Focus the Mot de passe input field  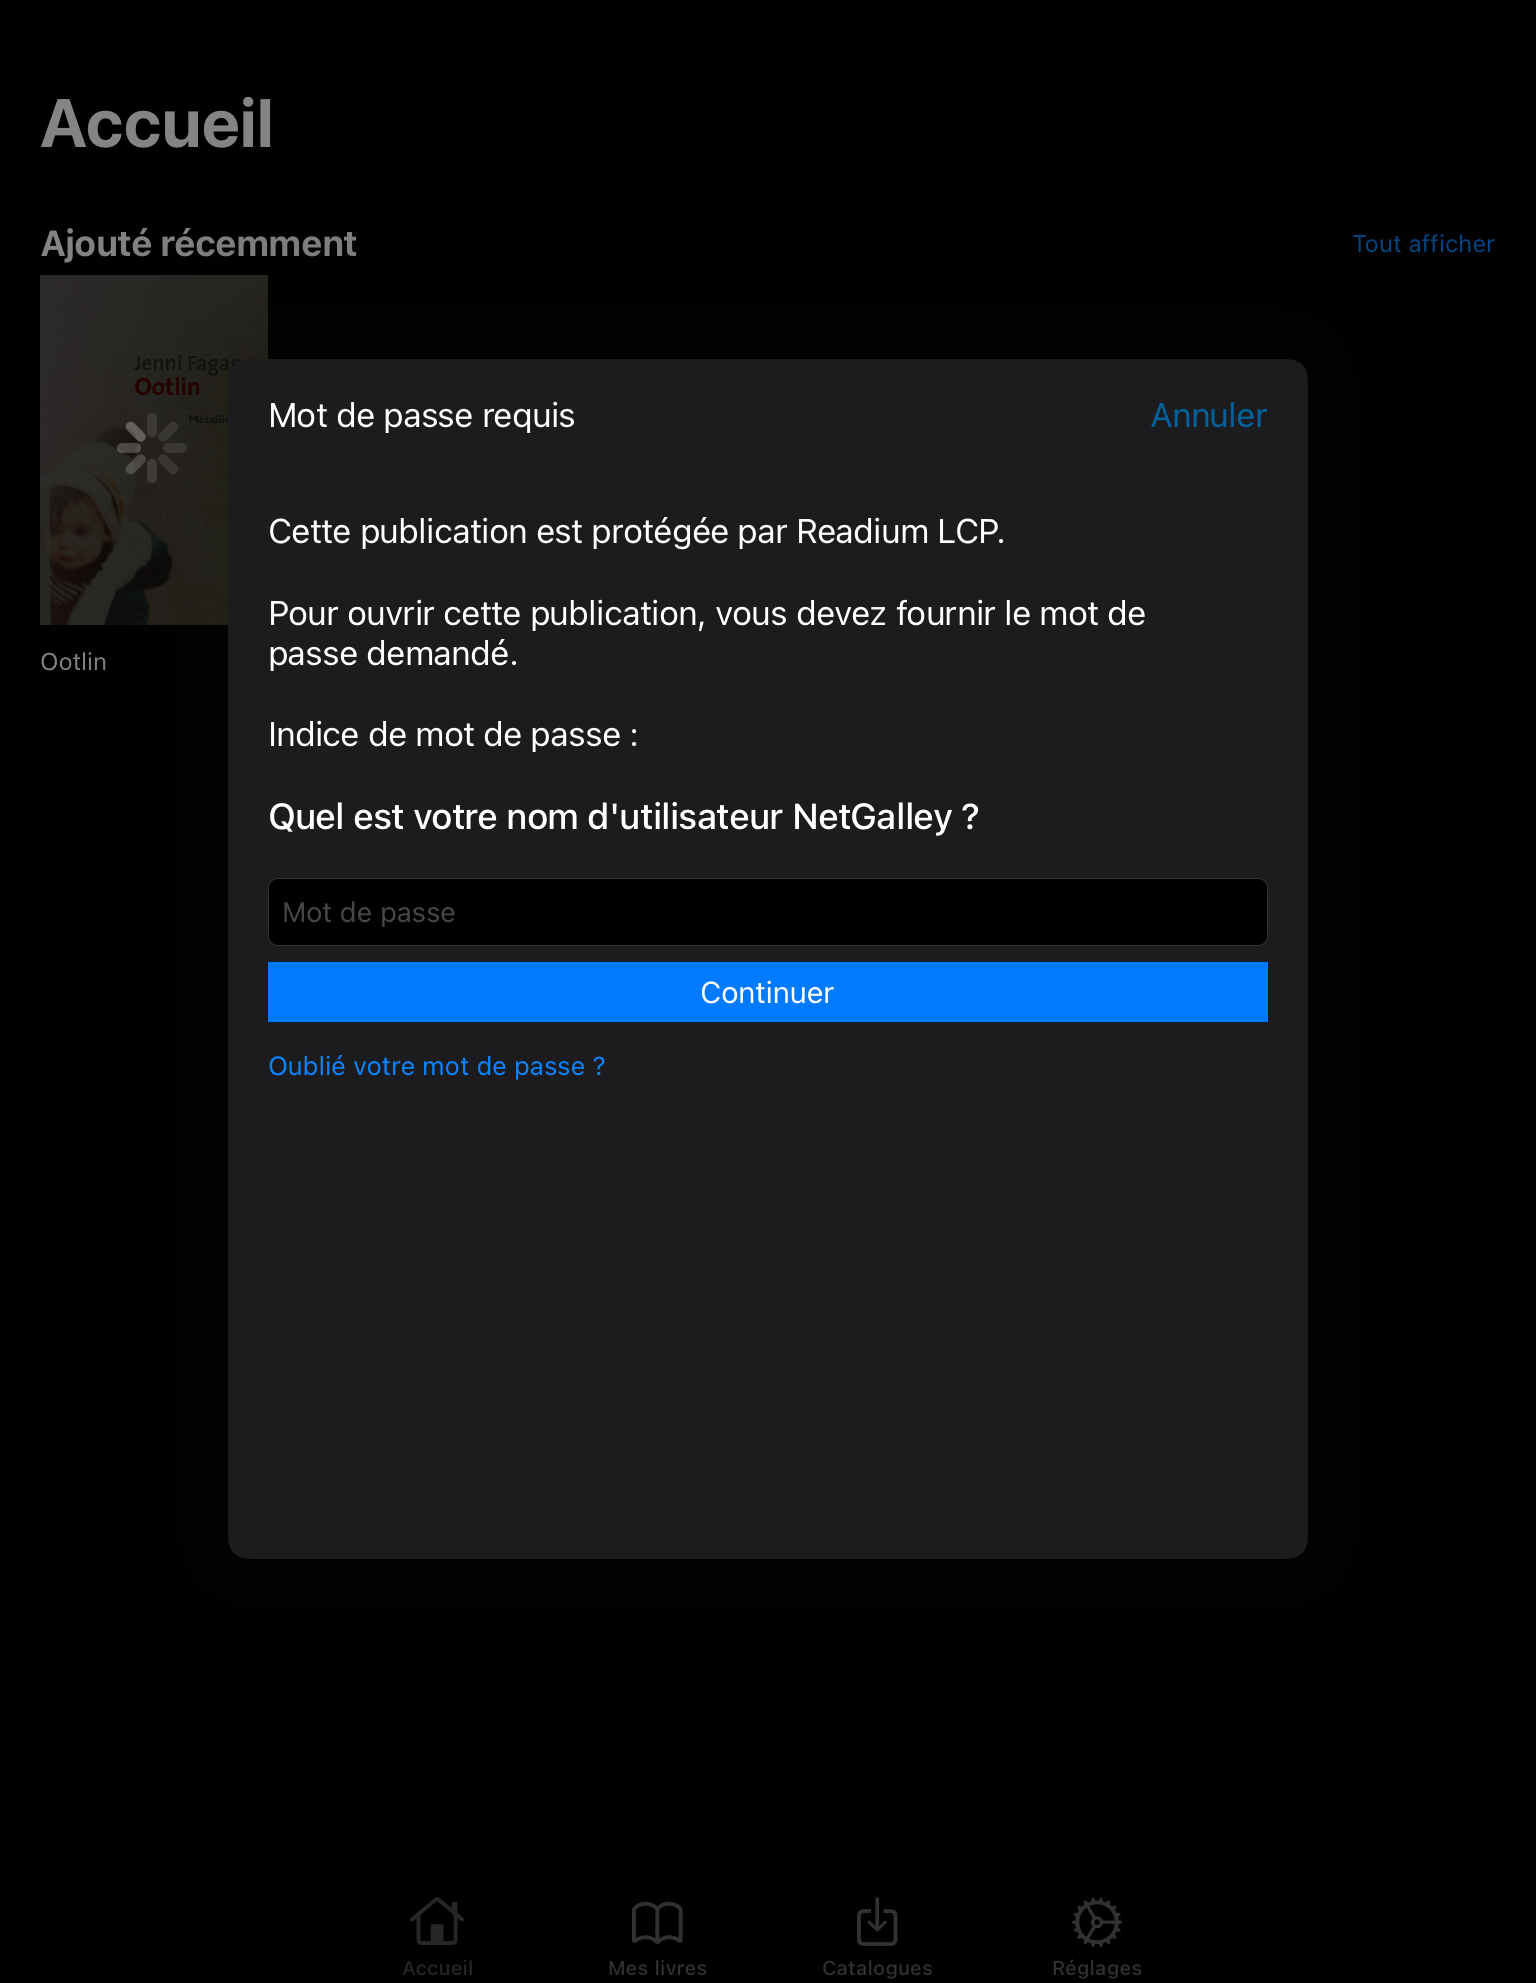767,912
